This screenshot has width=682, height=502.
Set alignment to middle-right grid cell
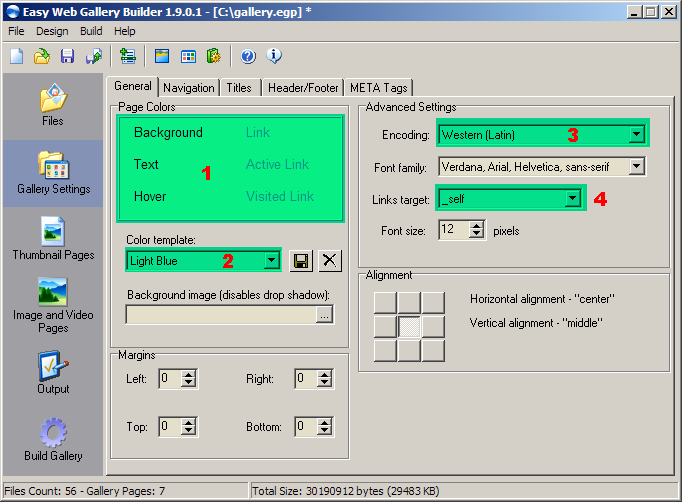433,327
